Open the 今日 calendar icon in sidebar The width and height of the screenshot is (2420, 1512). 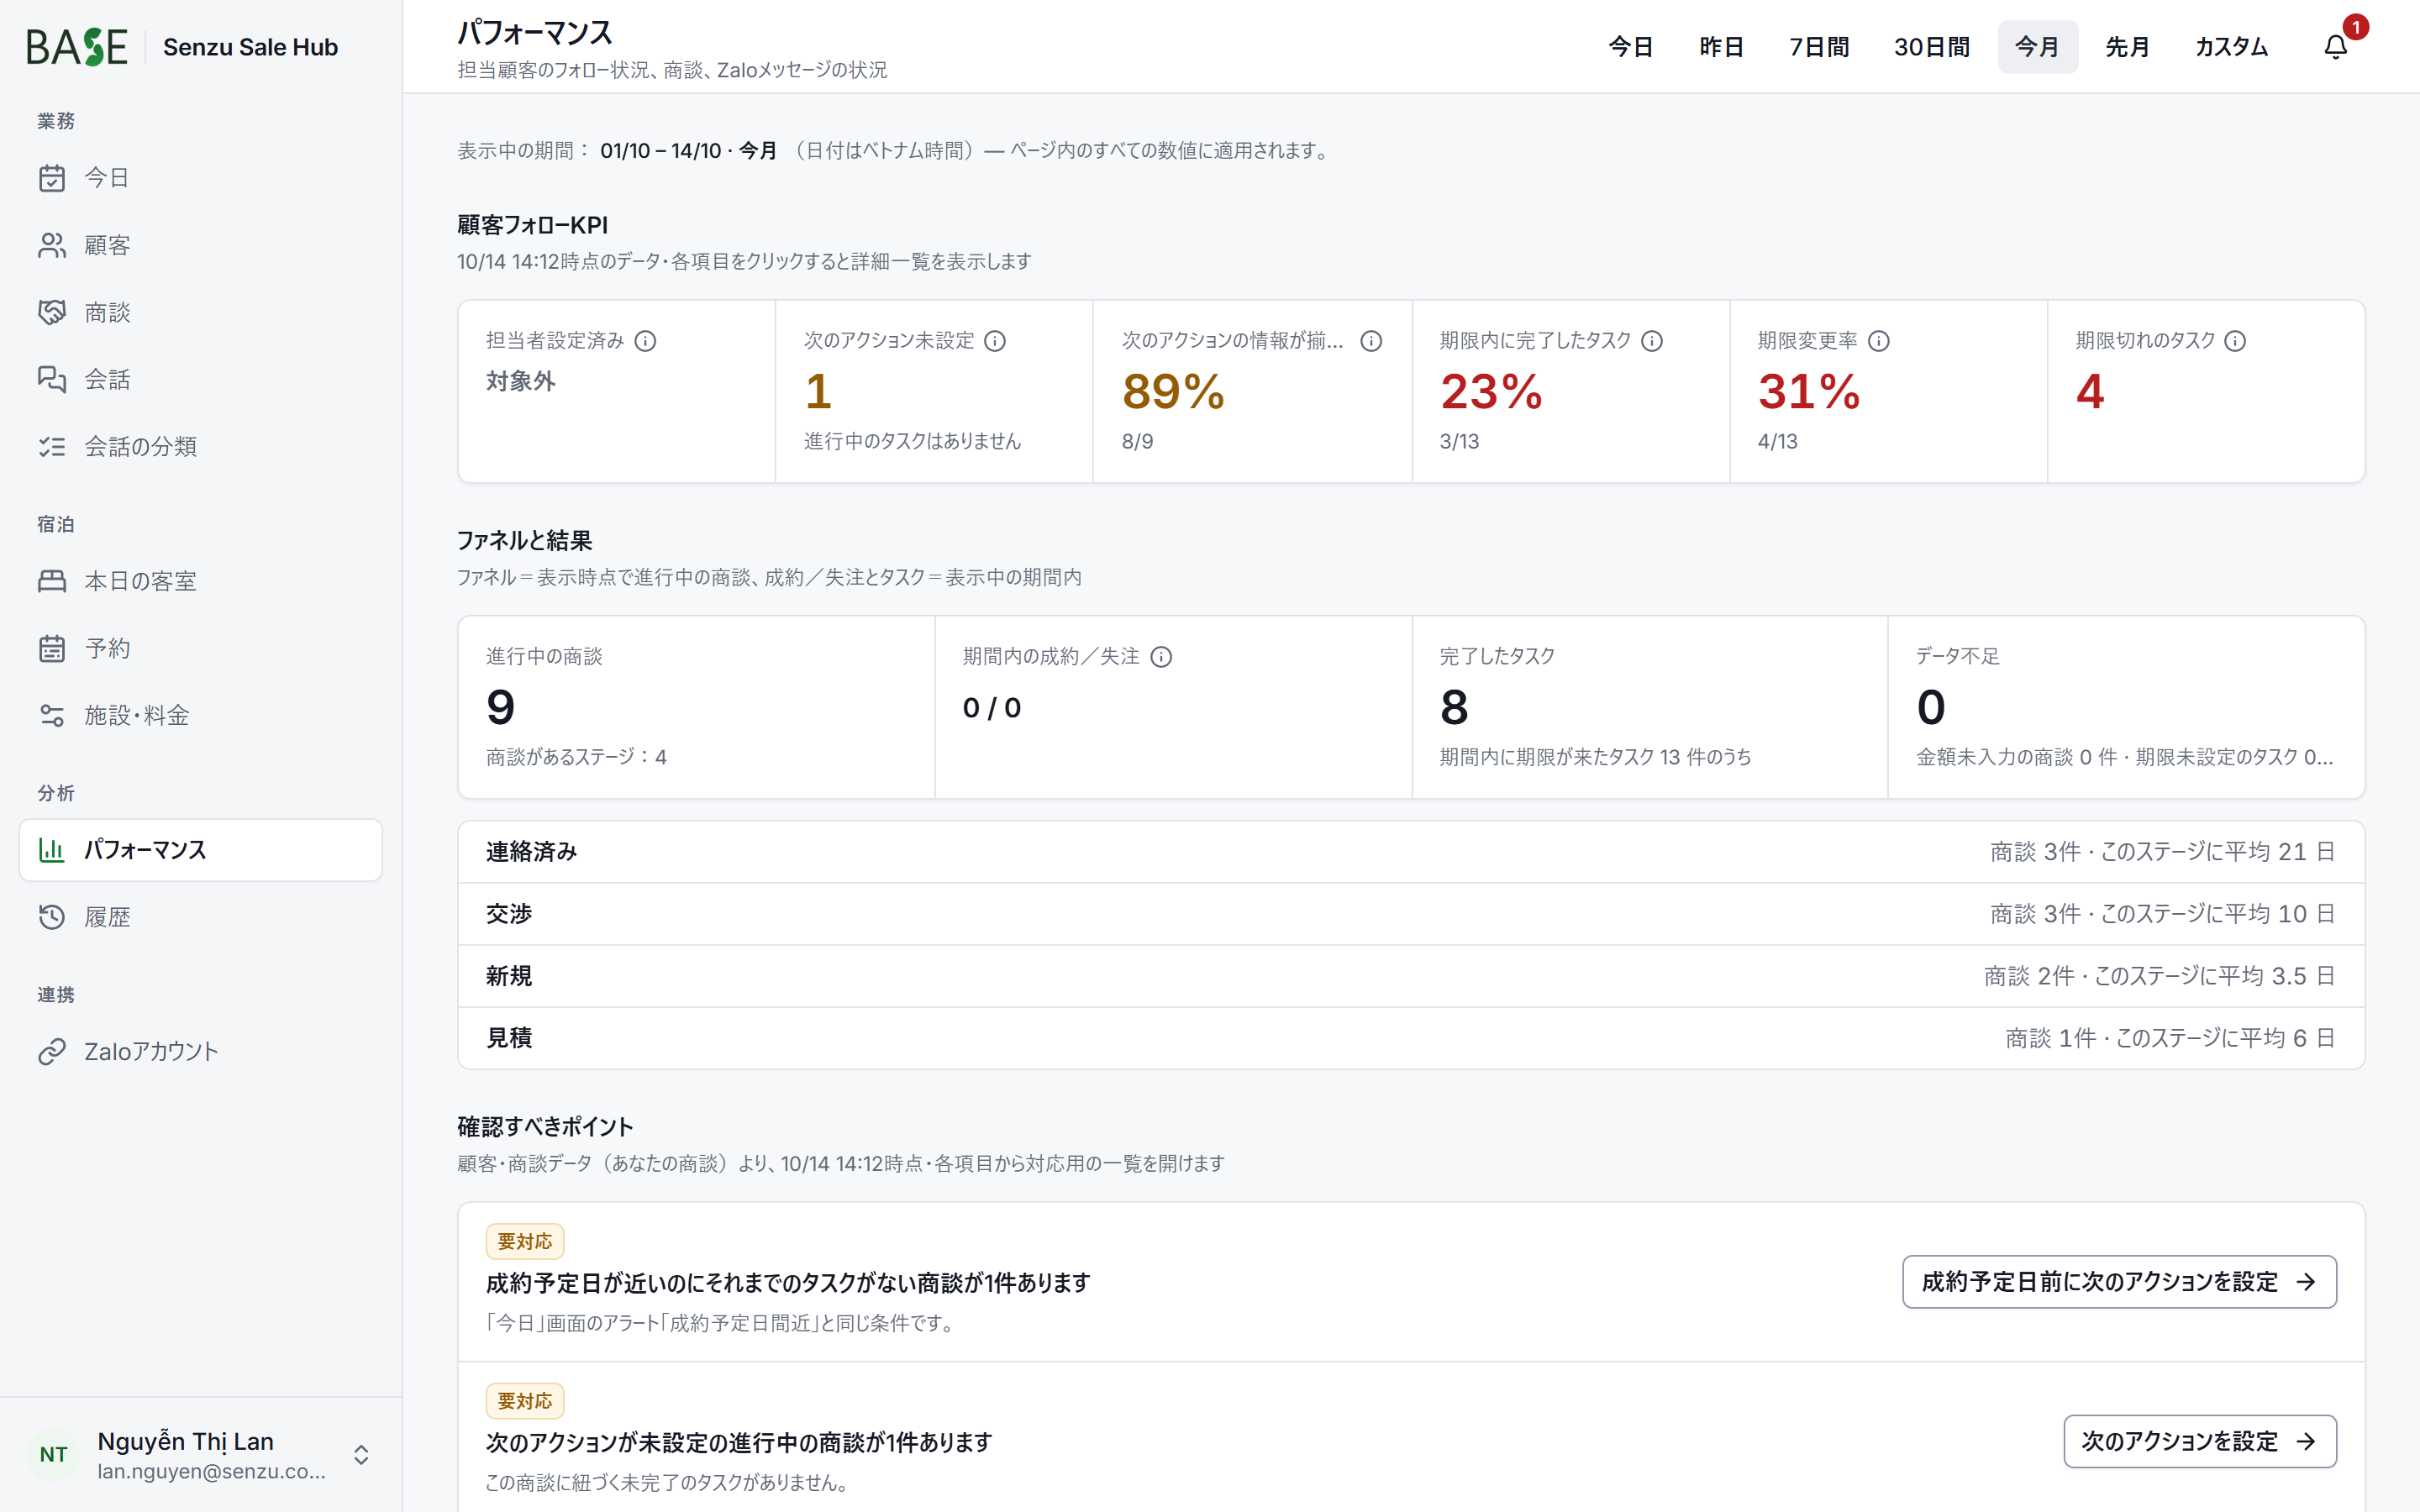(x=52, y=178)
